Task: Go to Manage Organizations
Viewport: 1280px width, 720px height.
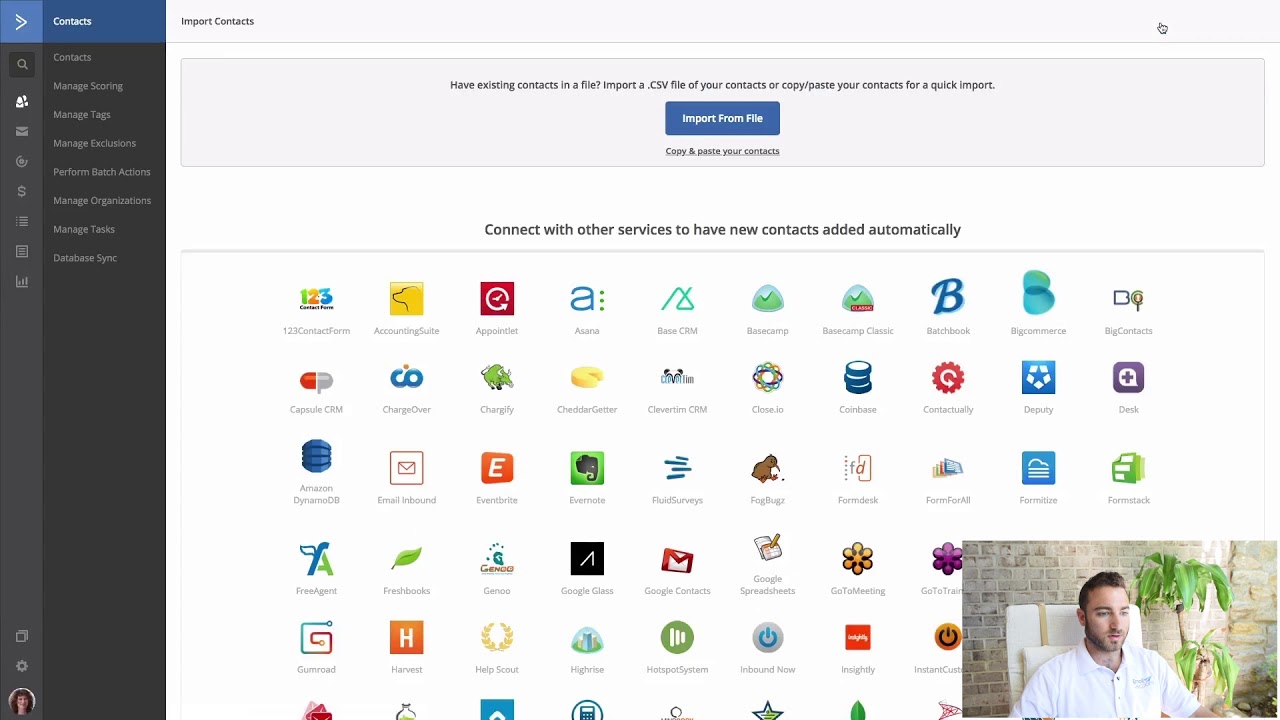Action: pyautogui.click(x=102, y=200)
